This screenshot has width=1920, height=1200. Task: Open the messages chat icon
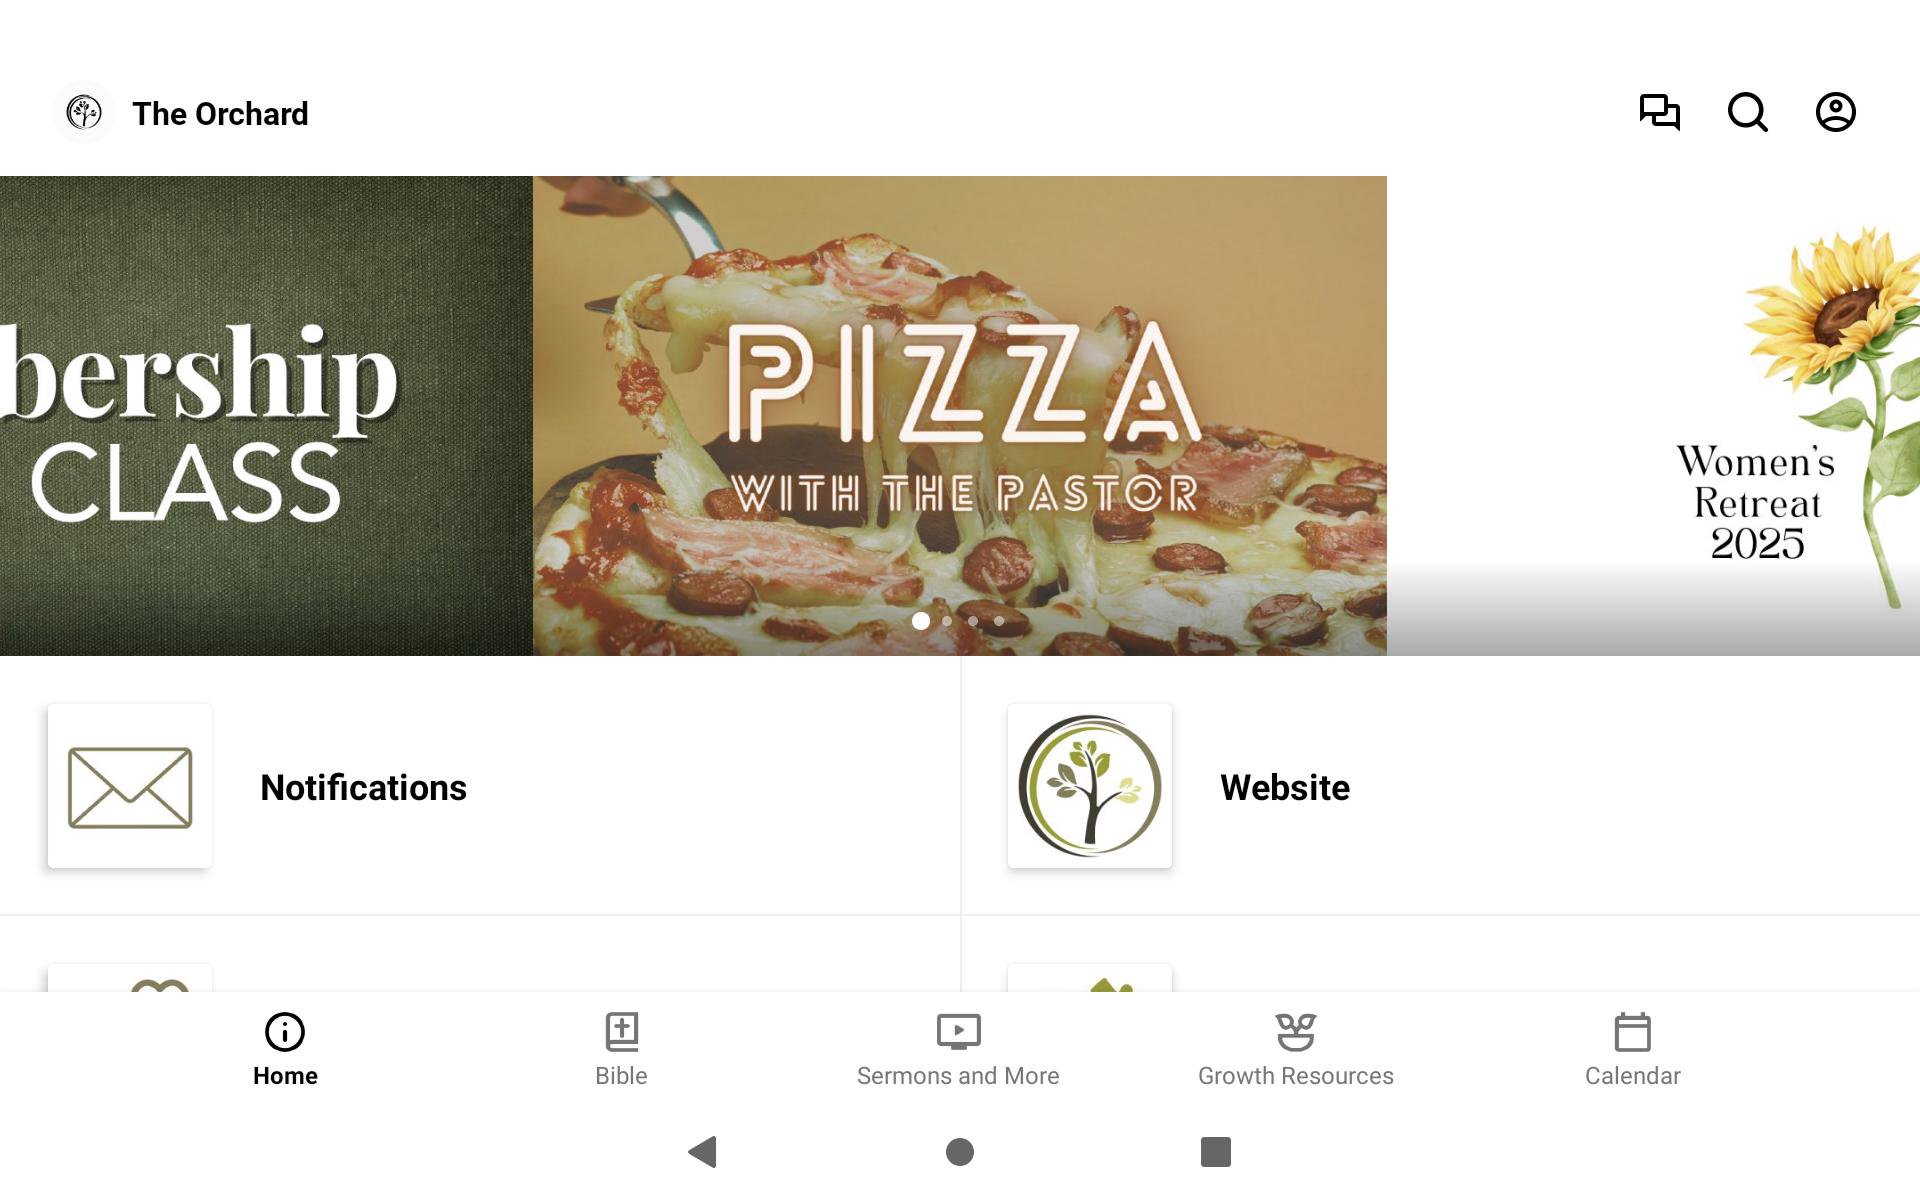click(x=1659, y=112)
